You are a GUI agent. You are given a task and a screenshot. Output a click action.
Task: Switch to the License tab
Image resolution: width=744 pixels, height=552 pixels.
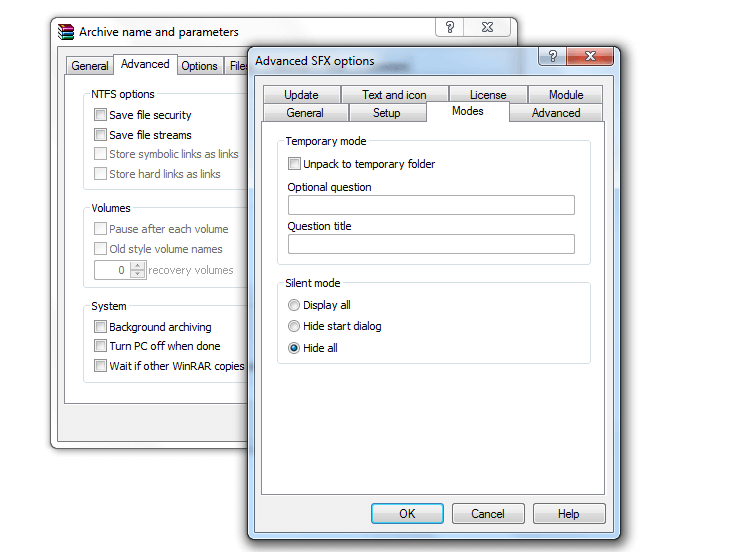(488, 94)
